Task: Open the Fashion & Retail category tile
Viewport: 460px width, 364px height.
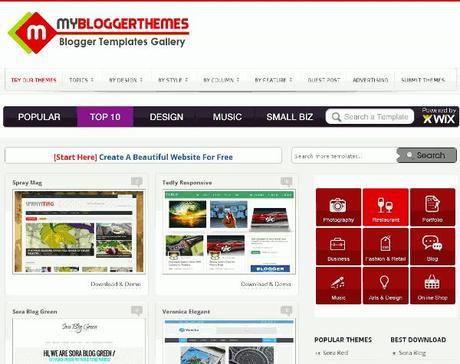Action: coord(386,246)
